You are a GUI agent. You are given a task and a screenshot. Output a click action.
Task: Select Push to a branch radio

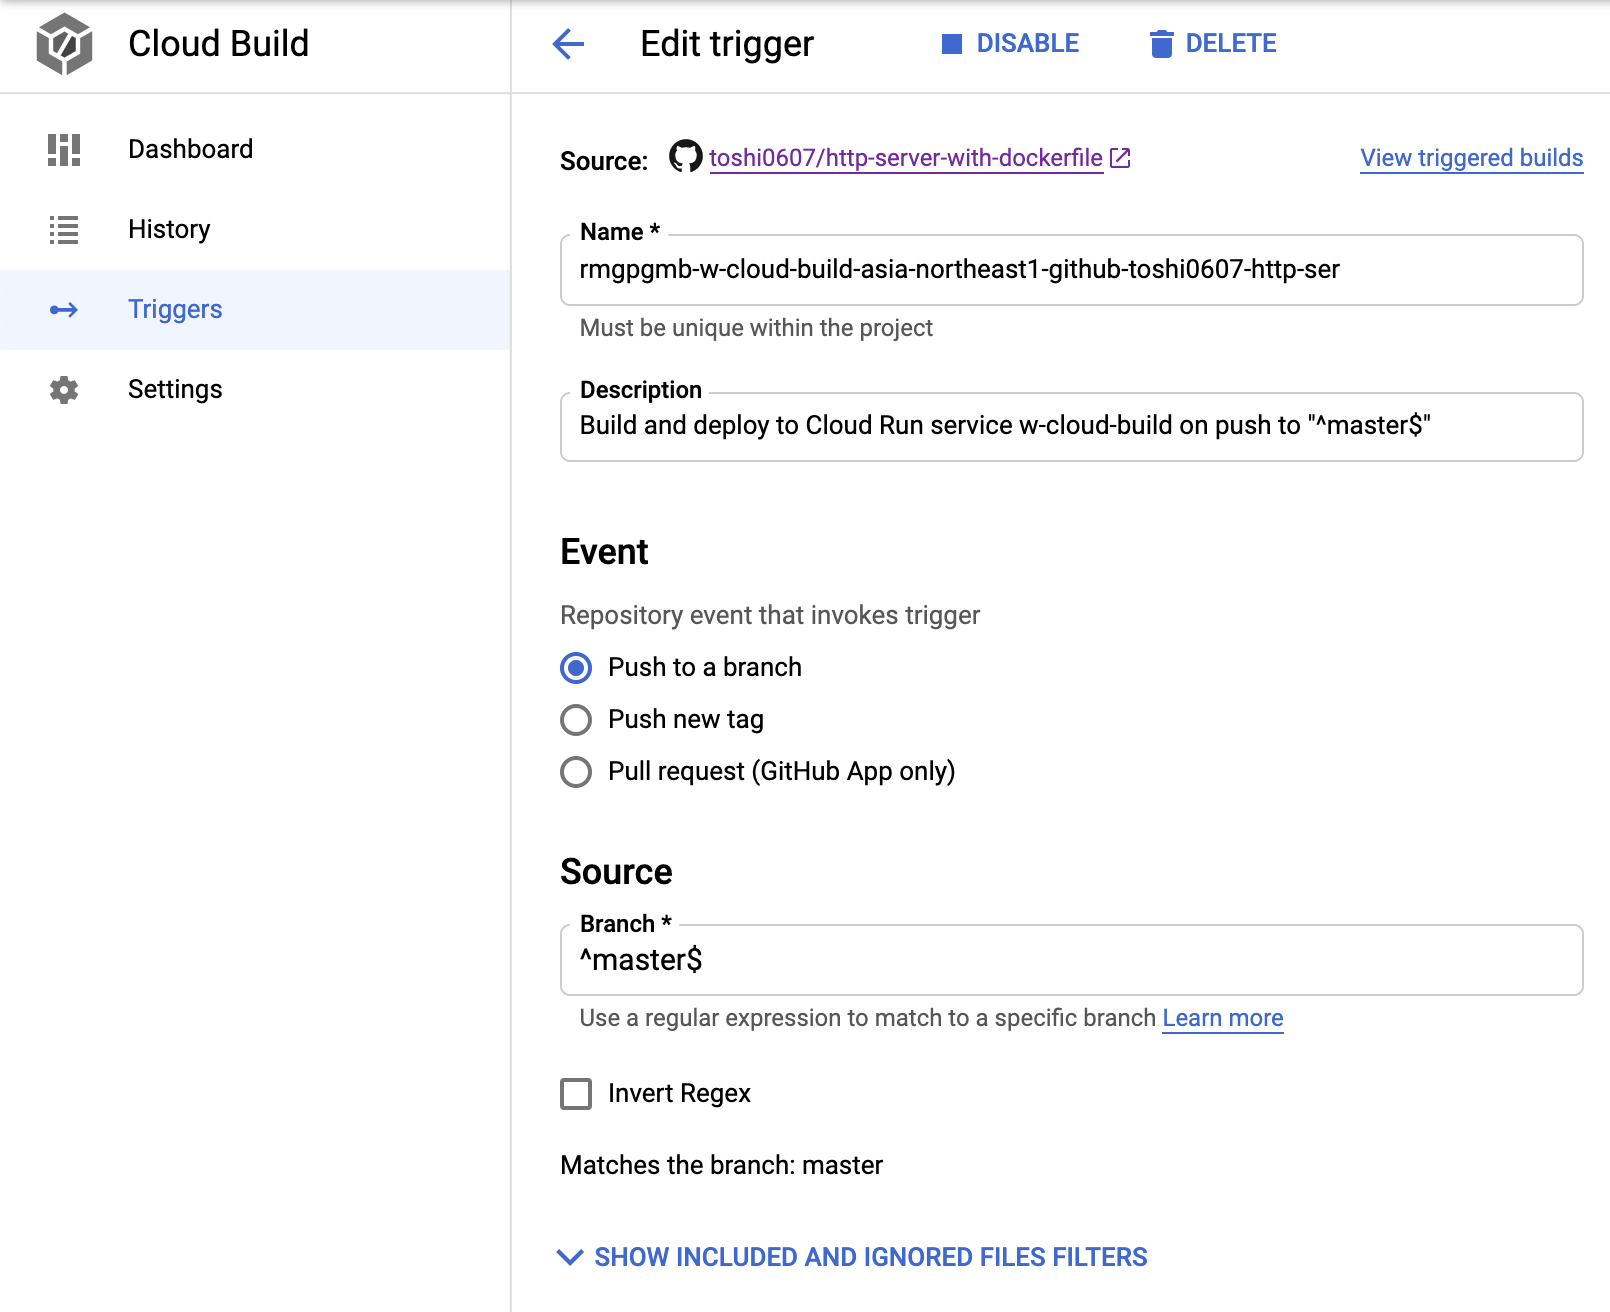pyautogui.click(x=576, y=668)
